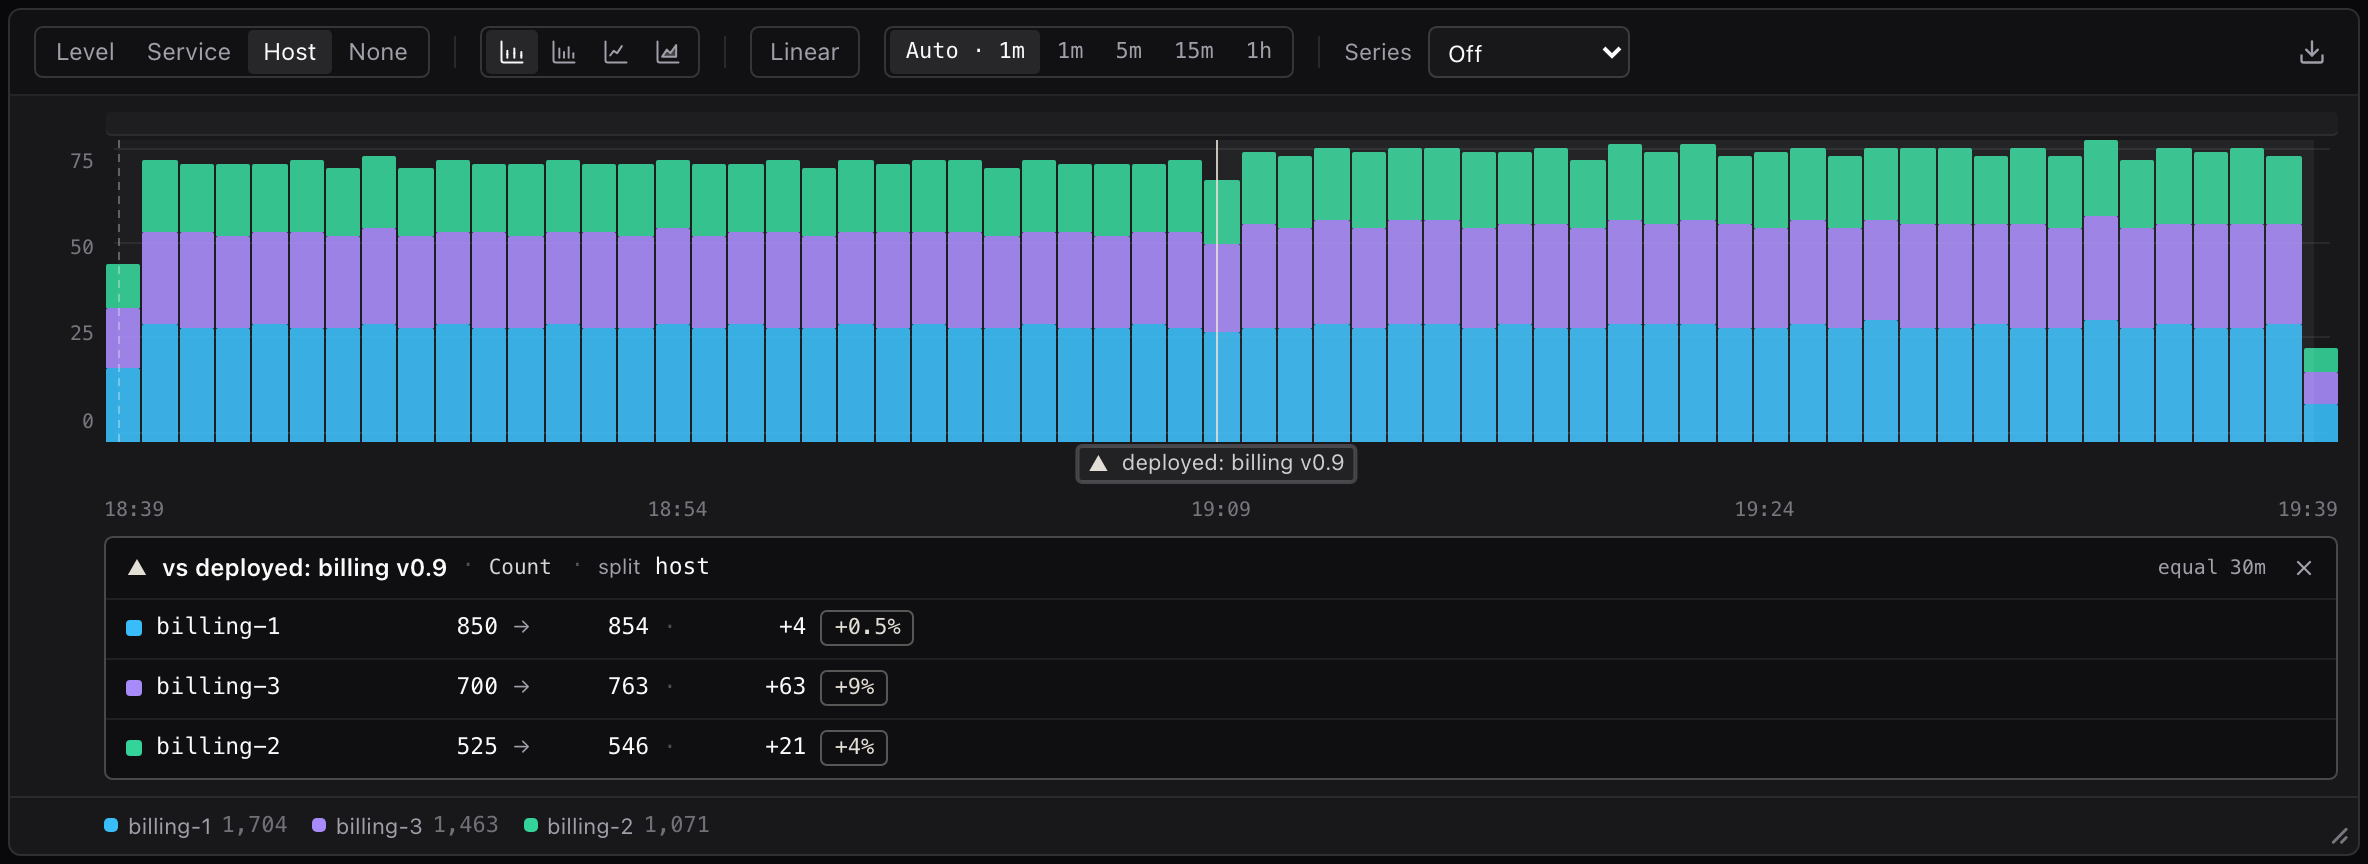The height and width of the screenshot is (864, 2368).
Task: Click the 18:54 time axis label
Action: point(677,510)
